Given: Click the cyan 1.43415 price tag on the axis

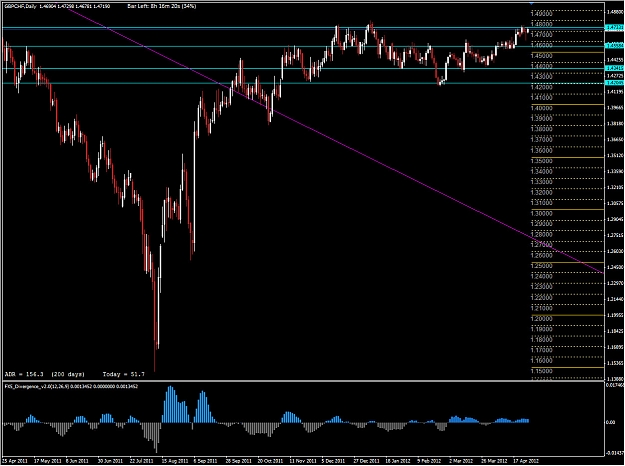Looking at the screenshot, I should [614, 69].
